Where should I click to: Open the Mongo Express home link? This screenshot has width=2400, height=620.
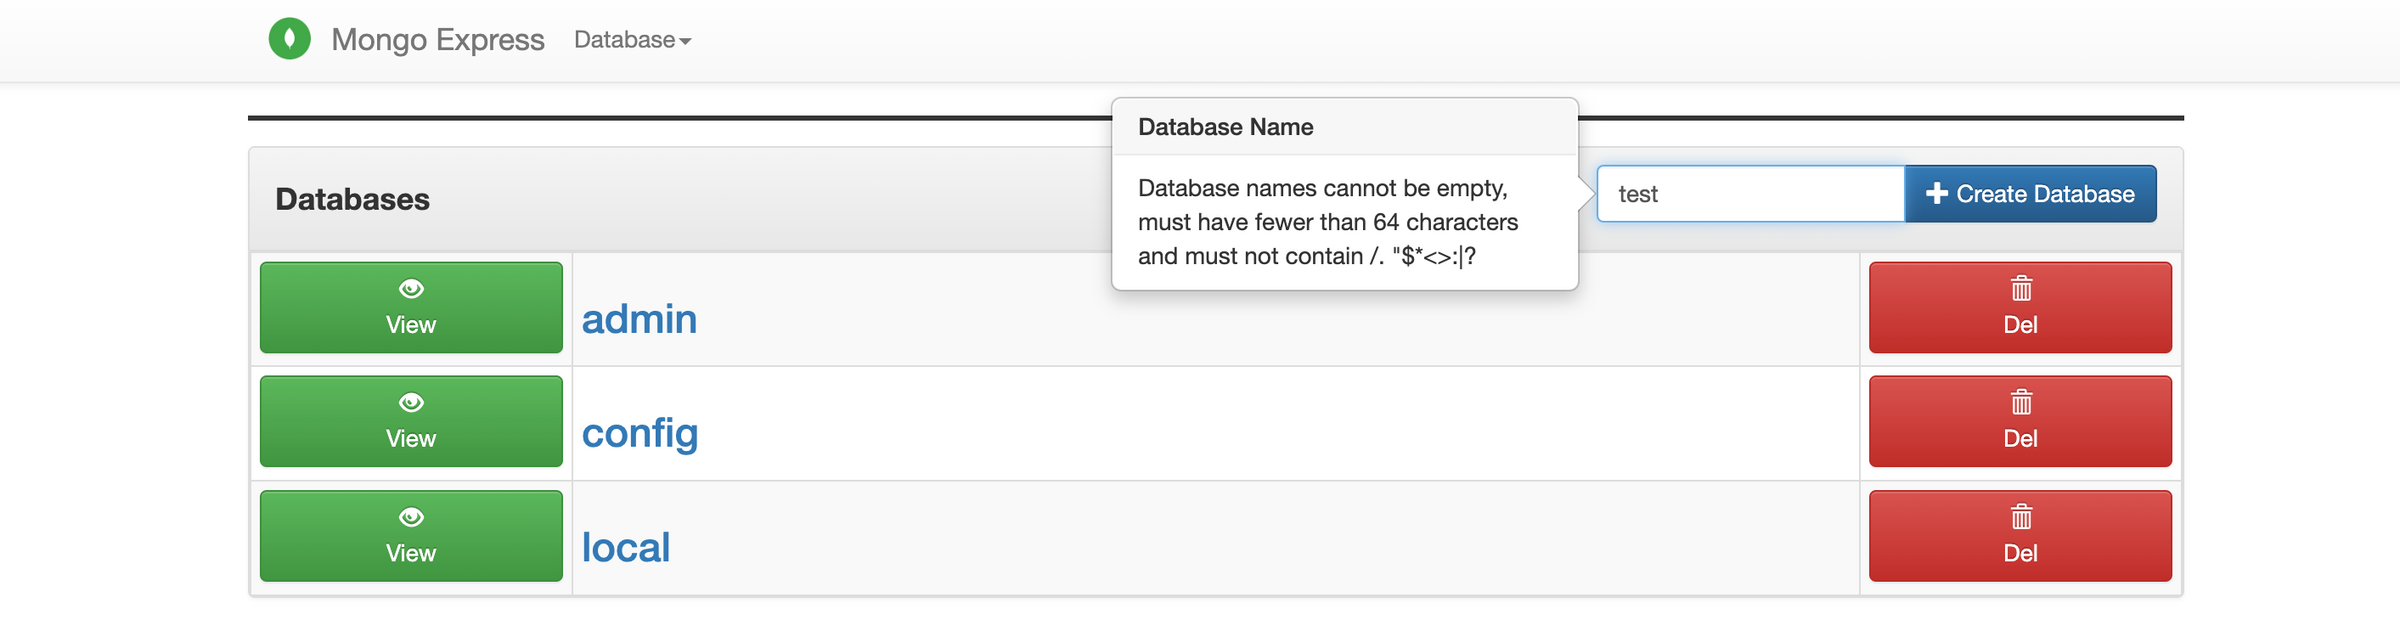click(438, 40)
